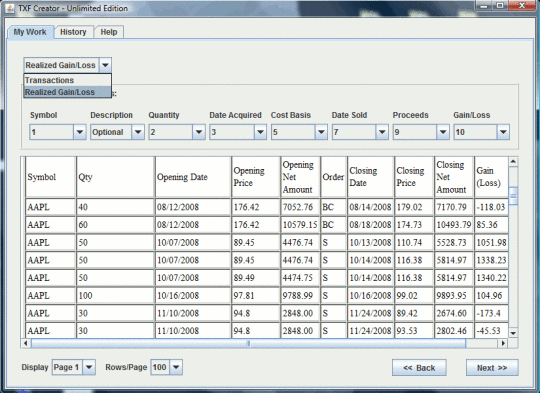Open the Date Sold column dropdown
Viewport: 540px width, 393px height.
tap(382, 132)
